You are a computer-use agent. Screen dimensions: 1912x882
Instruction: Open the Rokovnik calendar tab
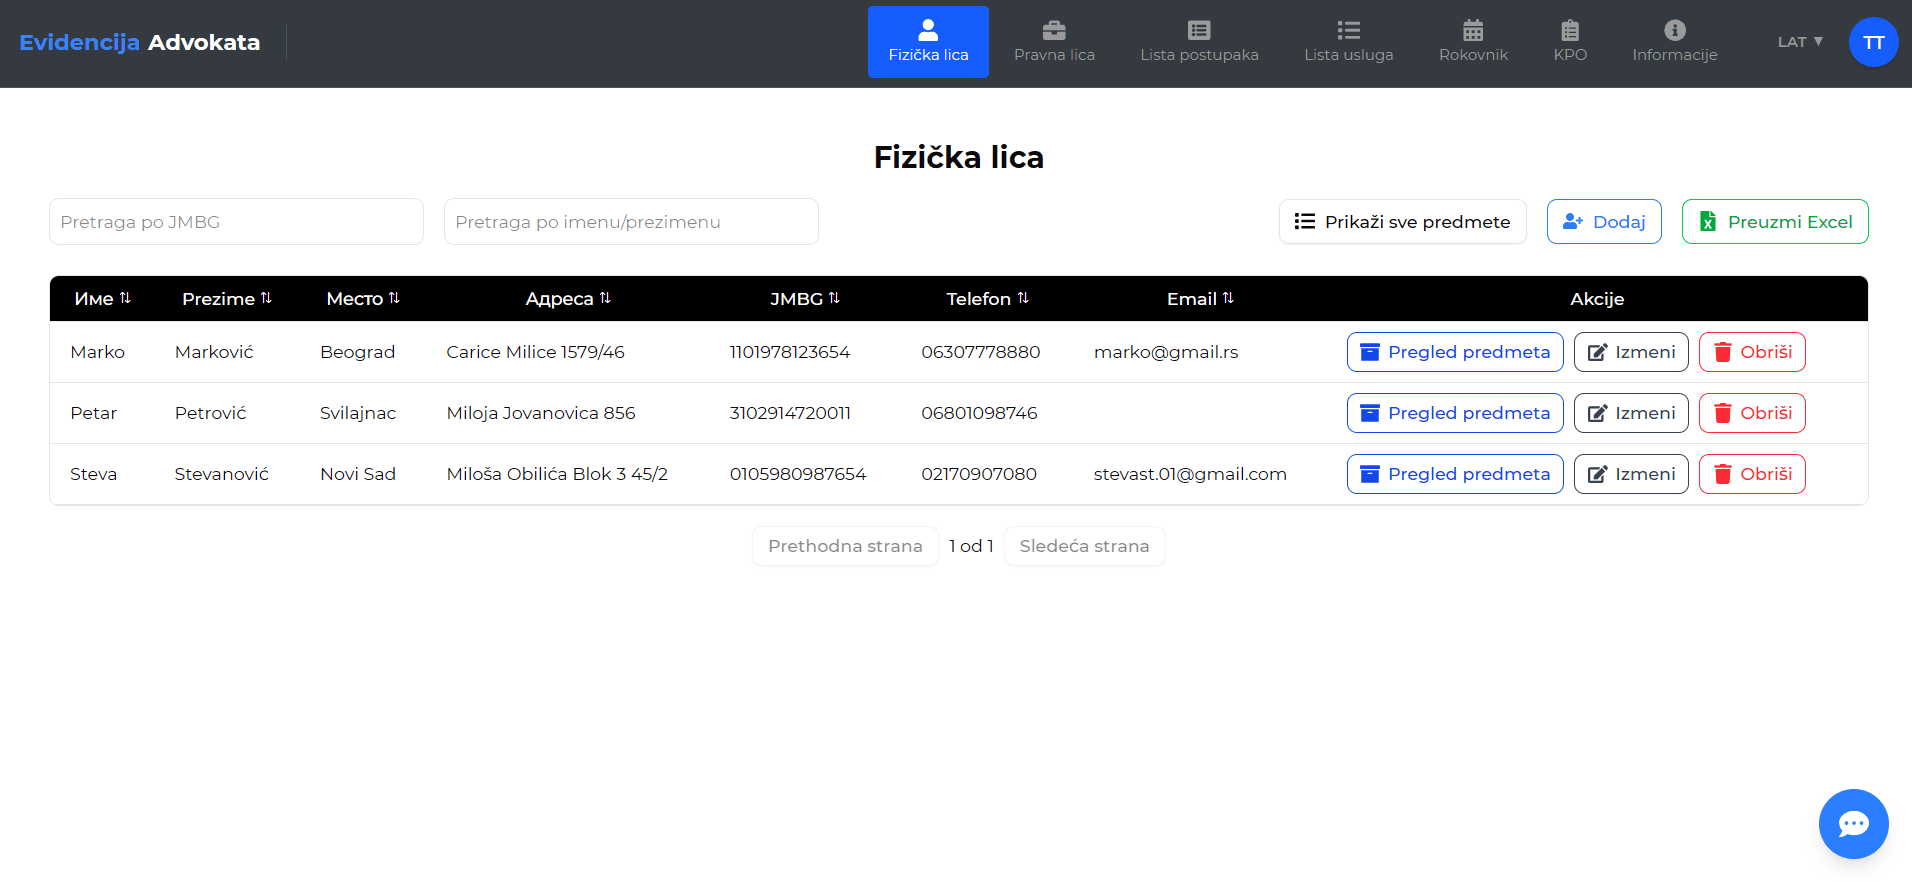pyautogui.click(x=1473, y=42)
